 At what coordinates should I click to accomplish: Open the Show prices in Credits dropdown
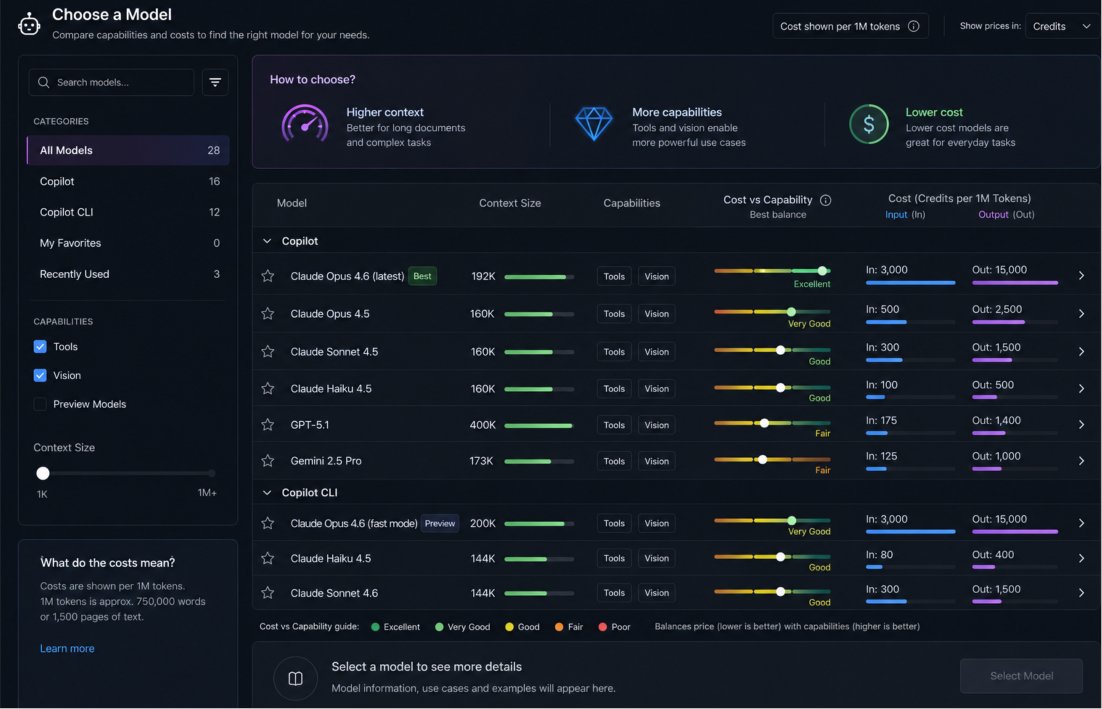[1061, 26]
